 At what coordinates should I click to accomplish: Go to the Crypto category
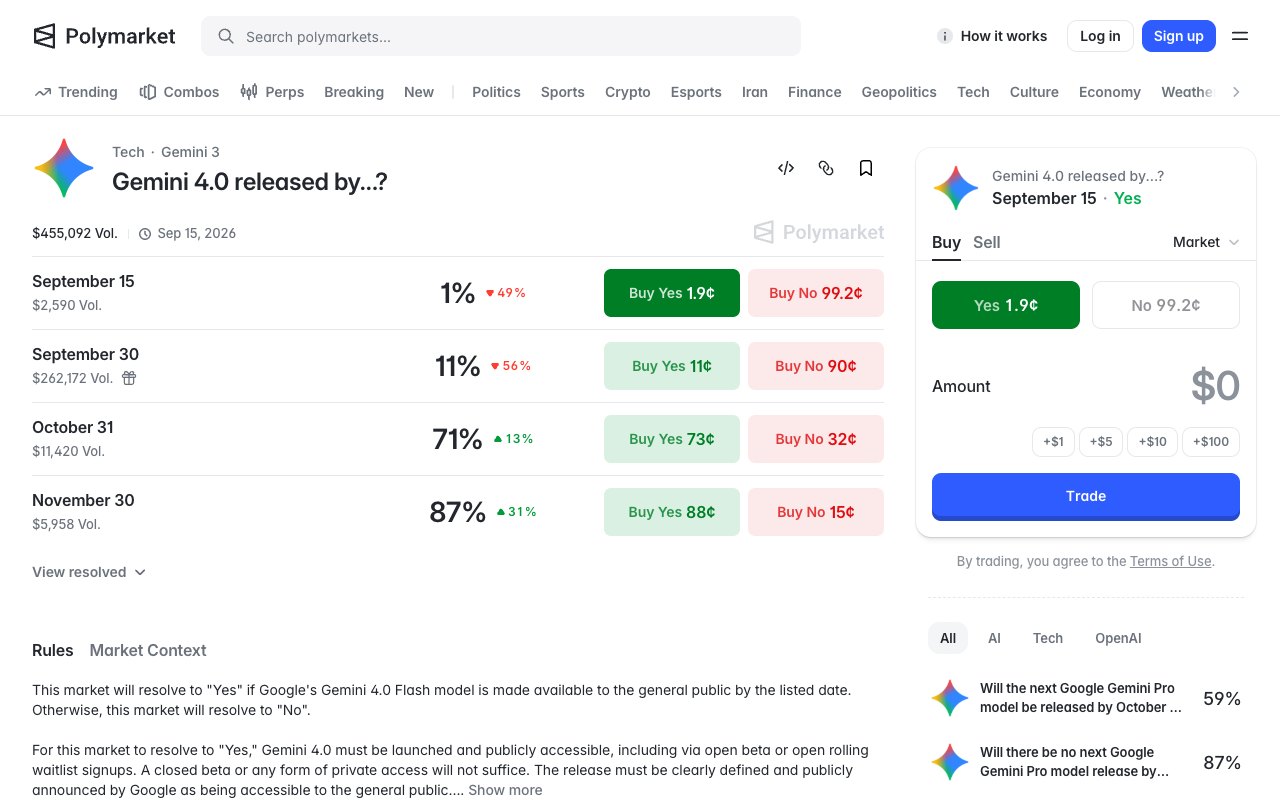(628, 92)
